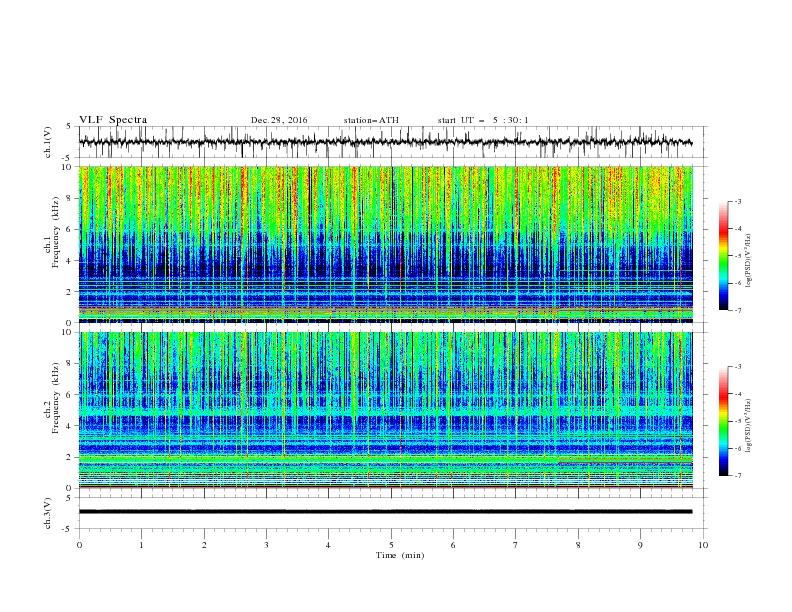Click the "station=ATH" header label
792x612 pixels.
pyautogui.click(x=371, y=120)
